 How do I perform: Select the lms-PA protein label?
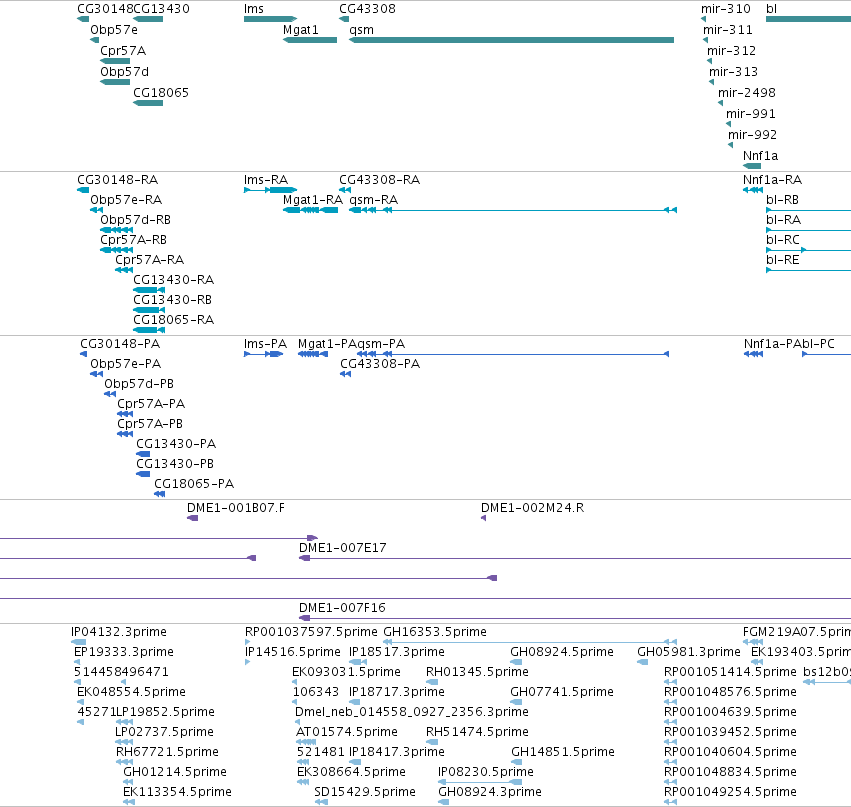tap(265, 344)
